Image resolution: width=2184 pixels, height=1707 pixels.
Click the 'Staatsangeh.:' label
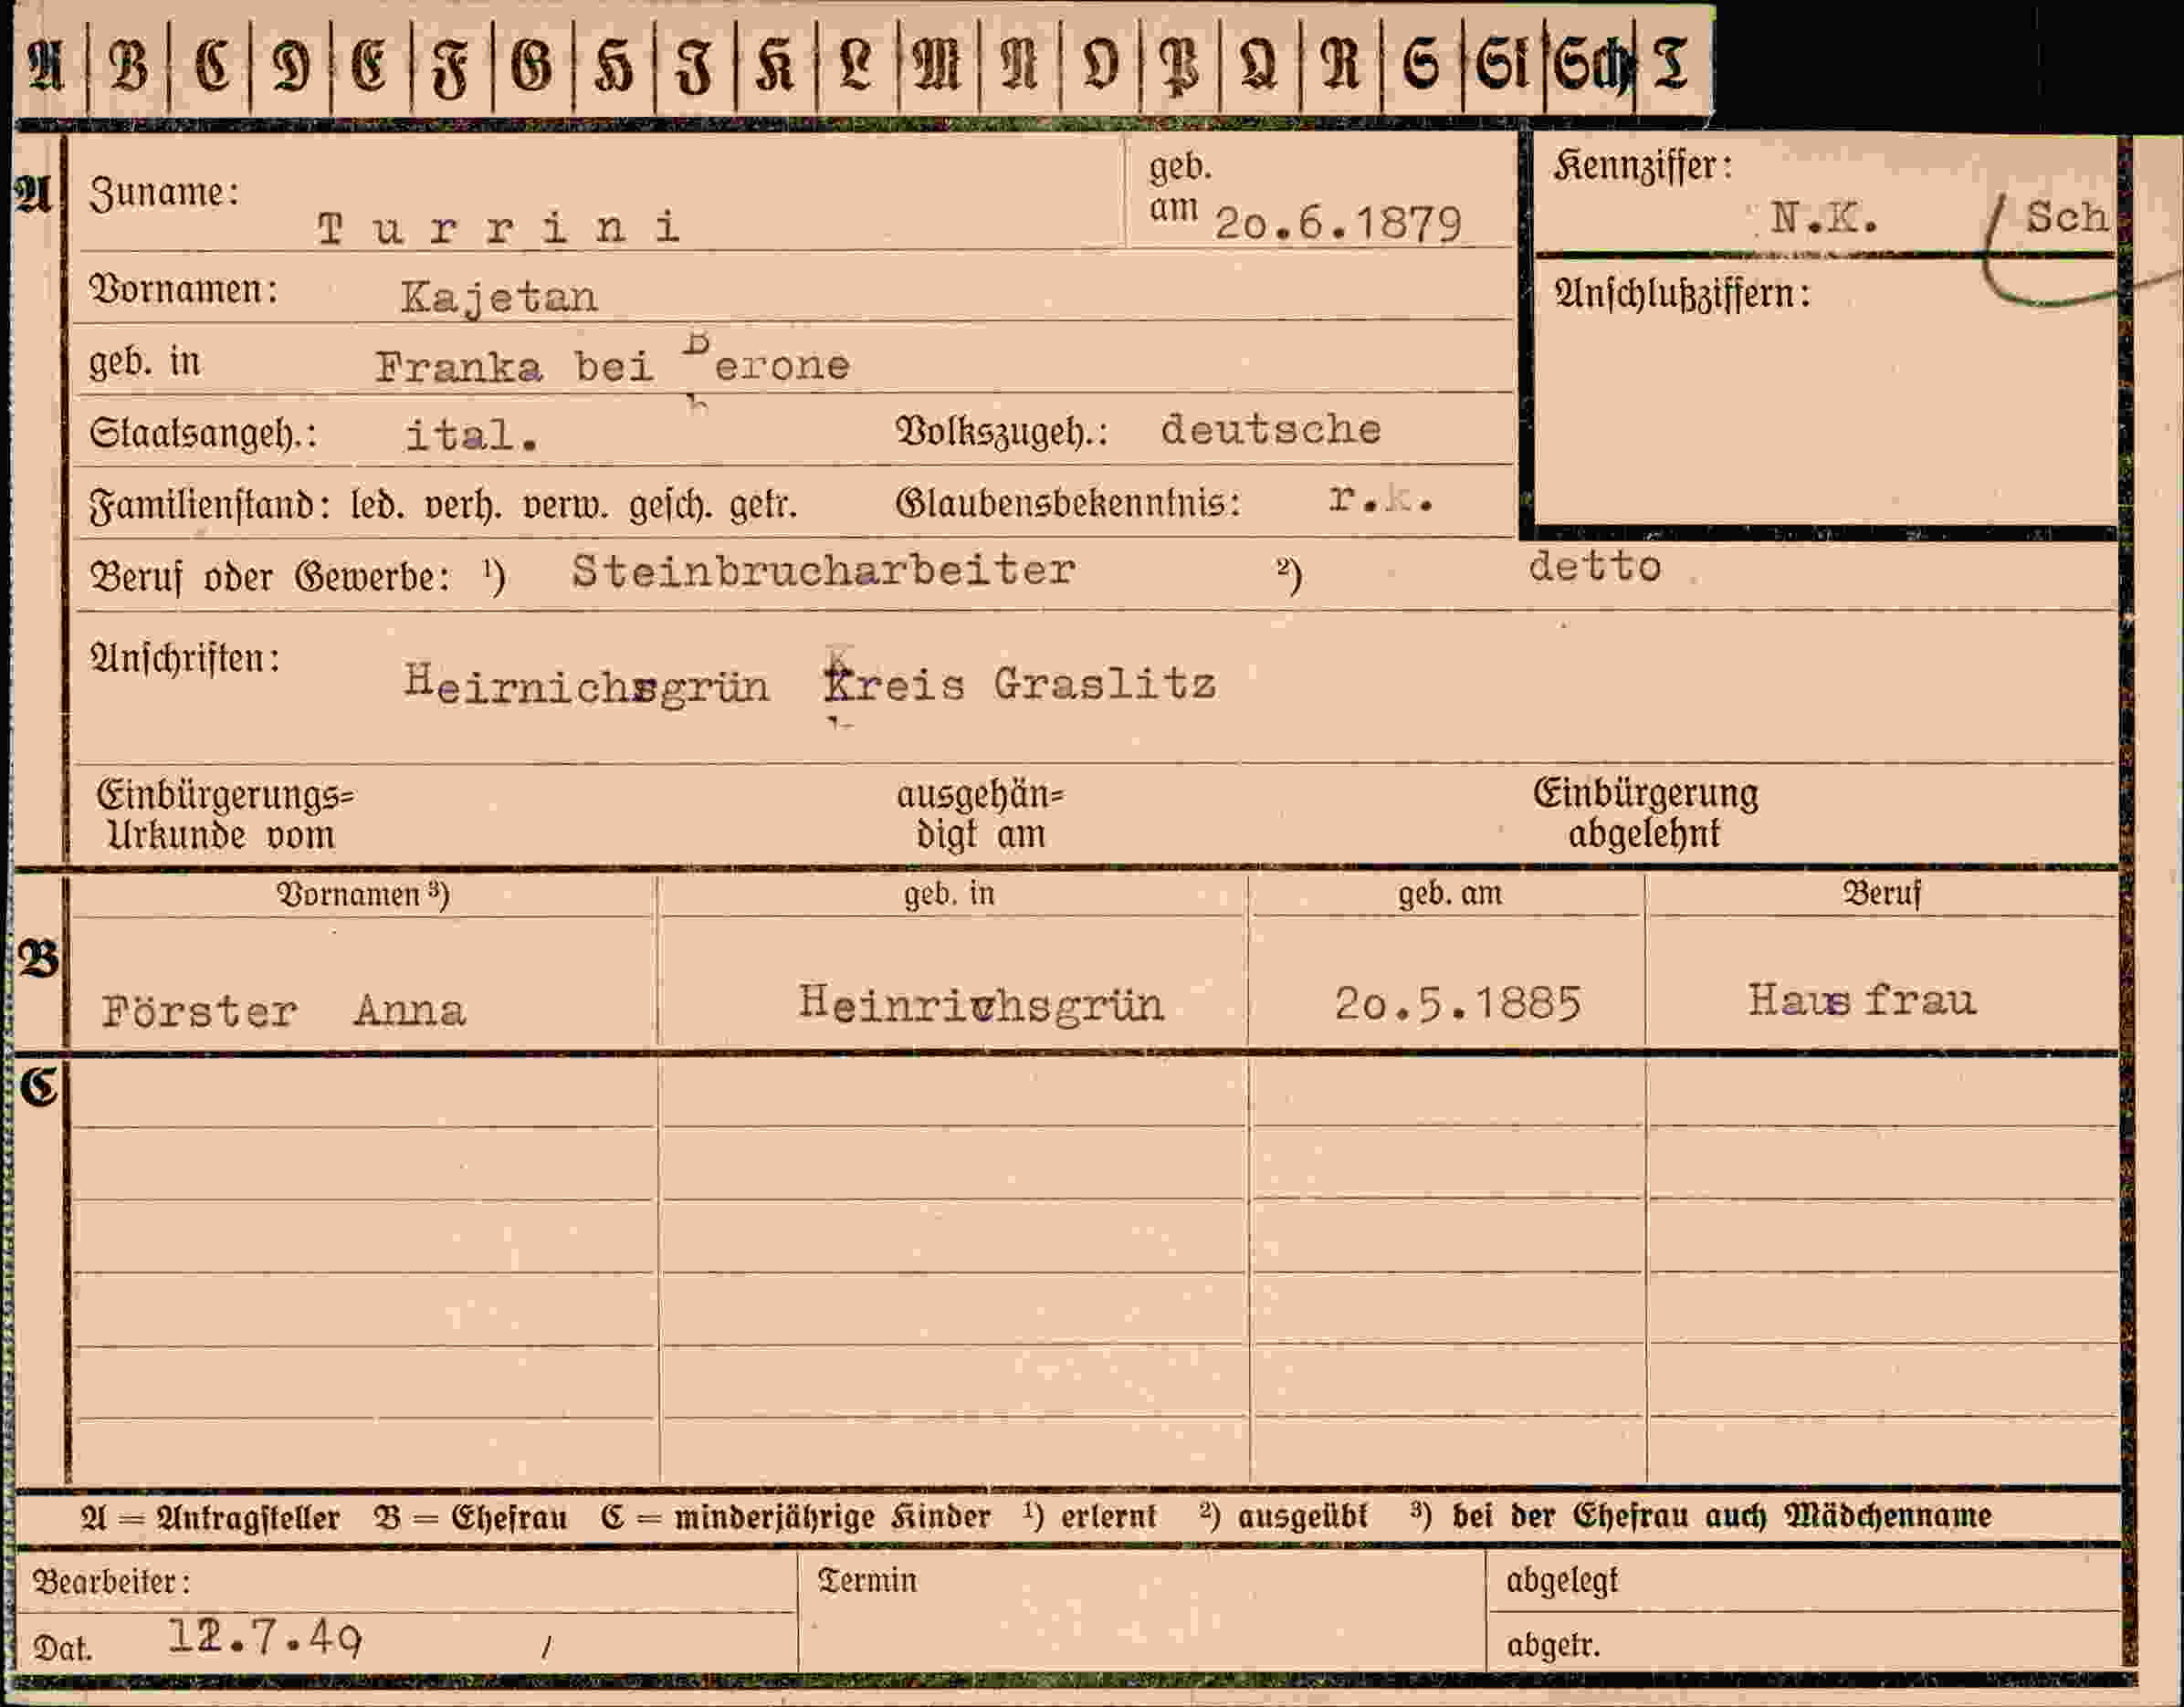pyautogui.click(x=203, y=434)
